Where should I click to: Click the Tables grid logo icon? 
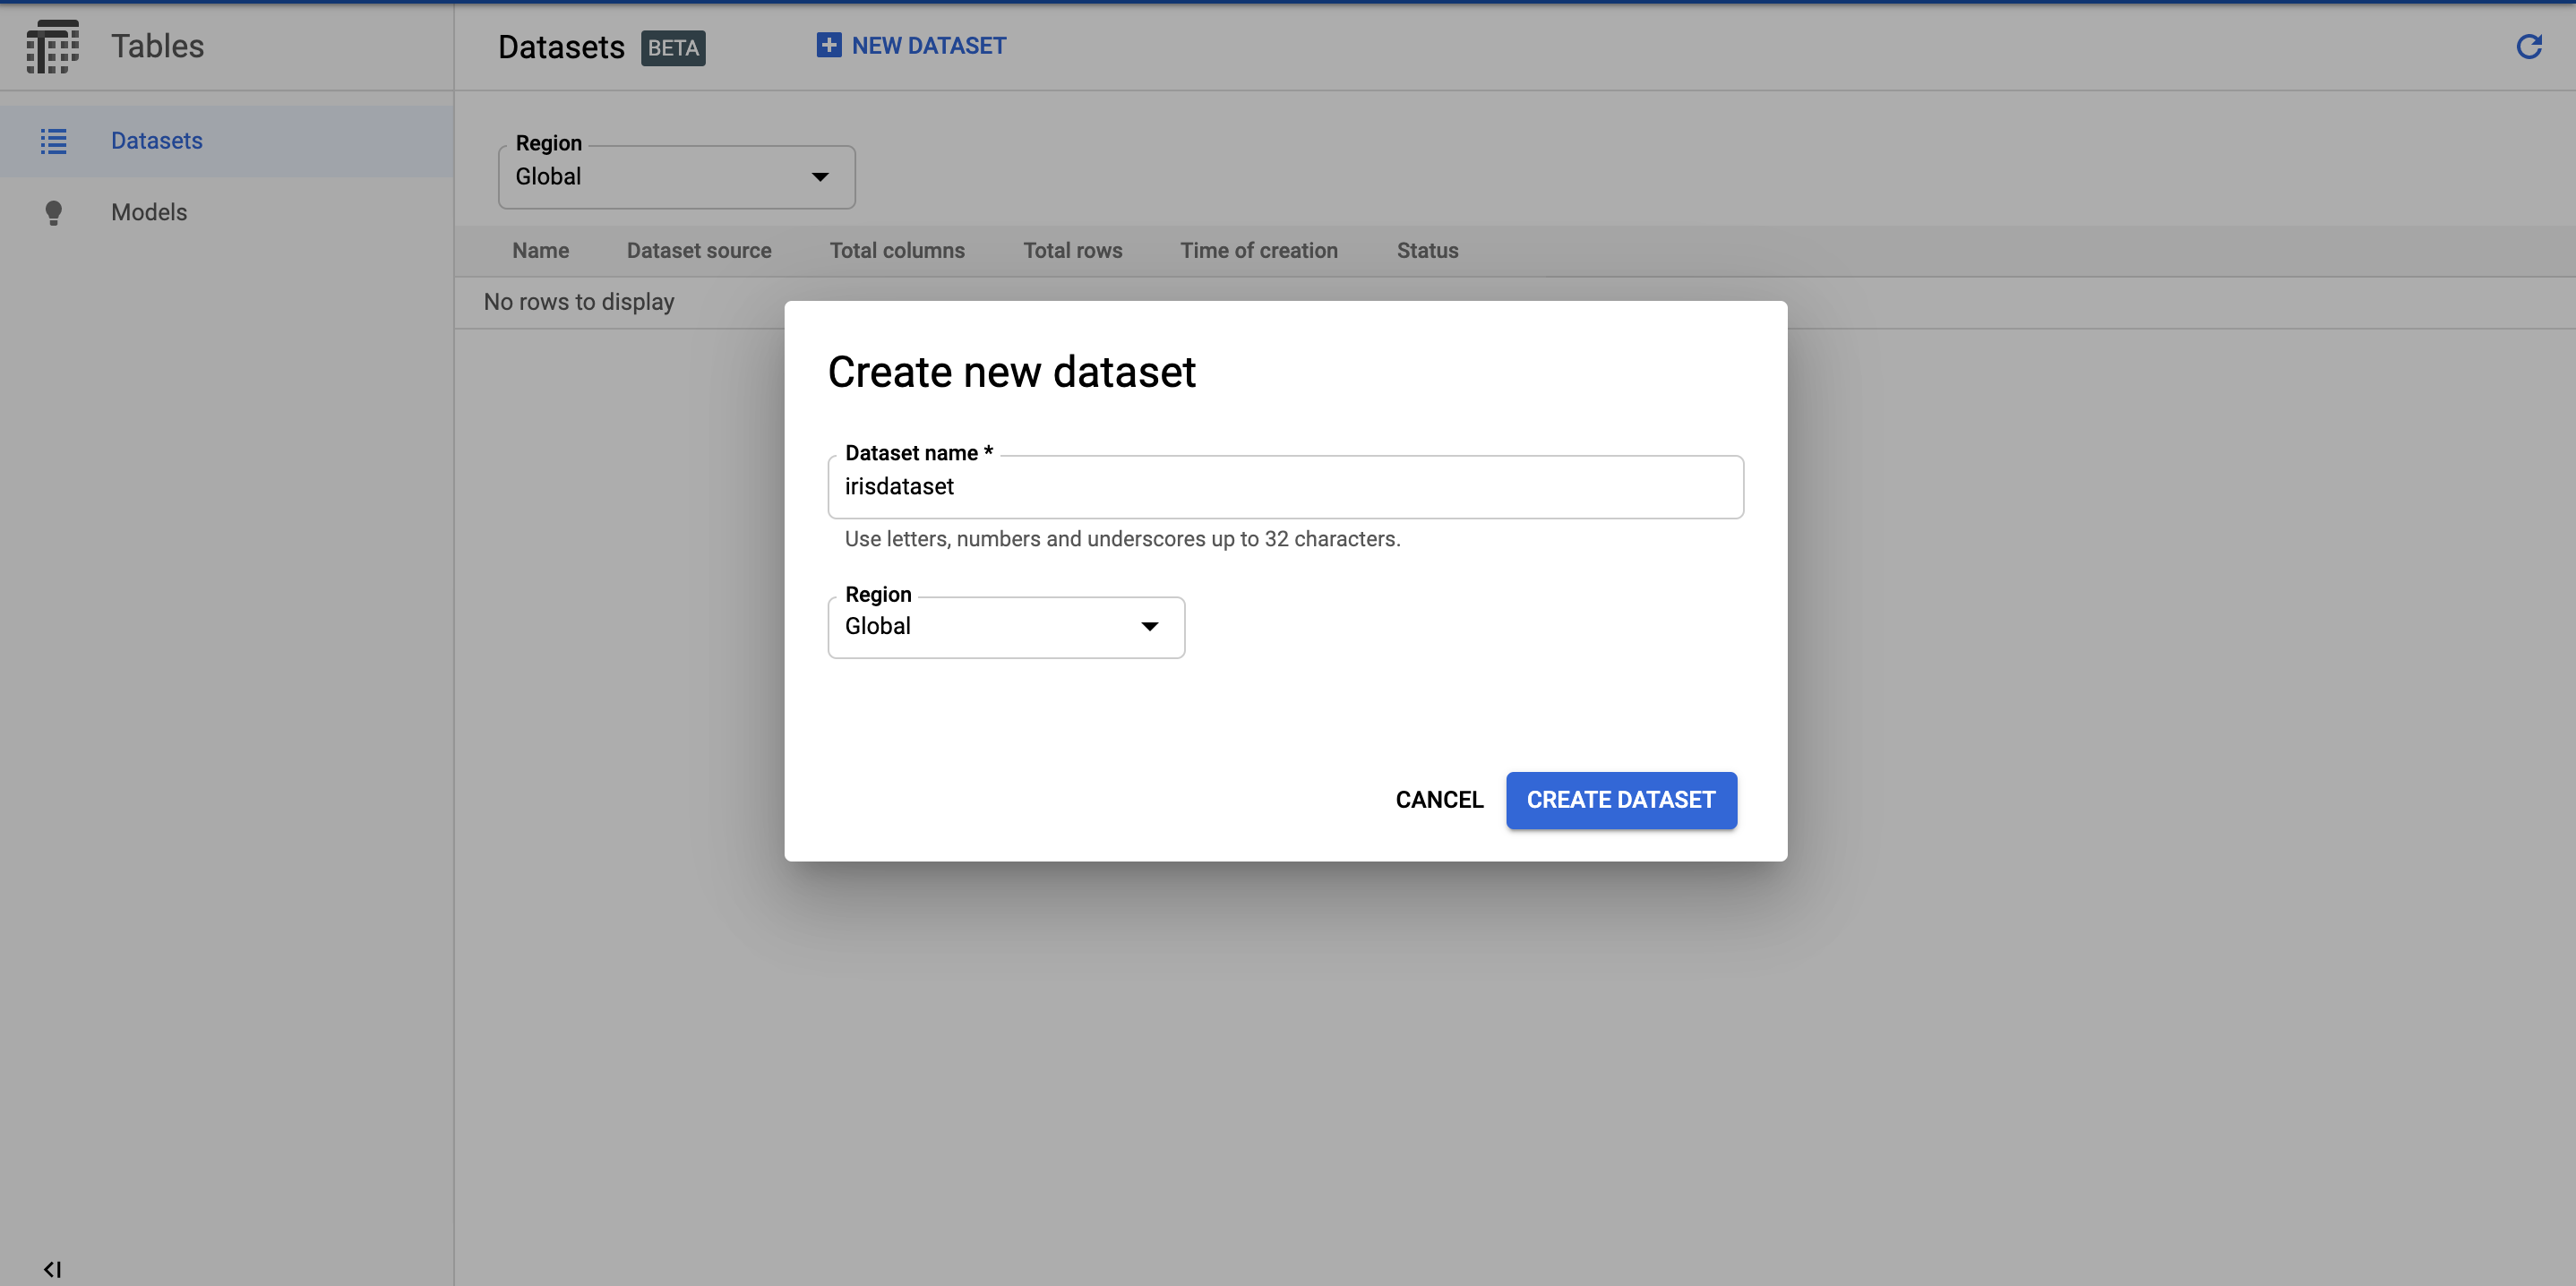[52, 46]
